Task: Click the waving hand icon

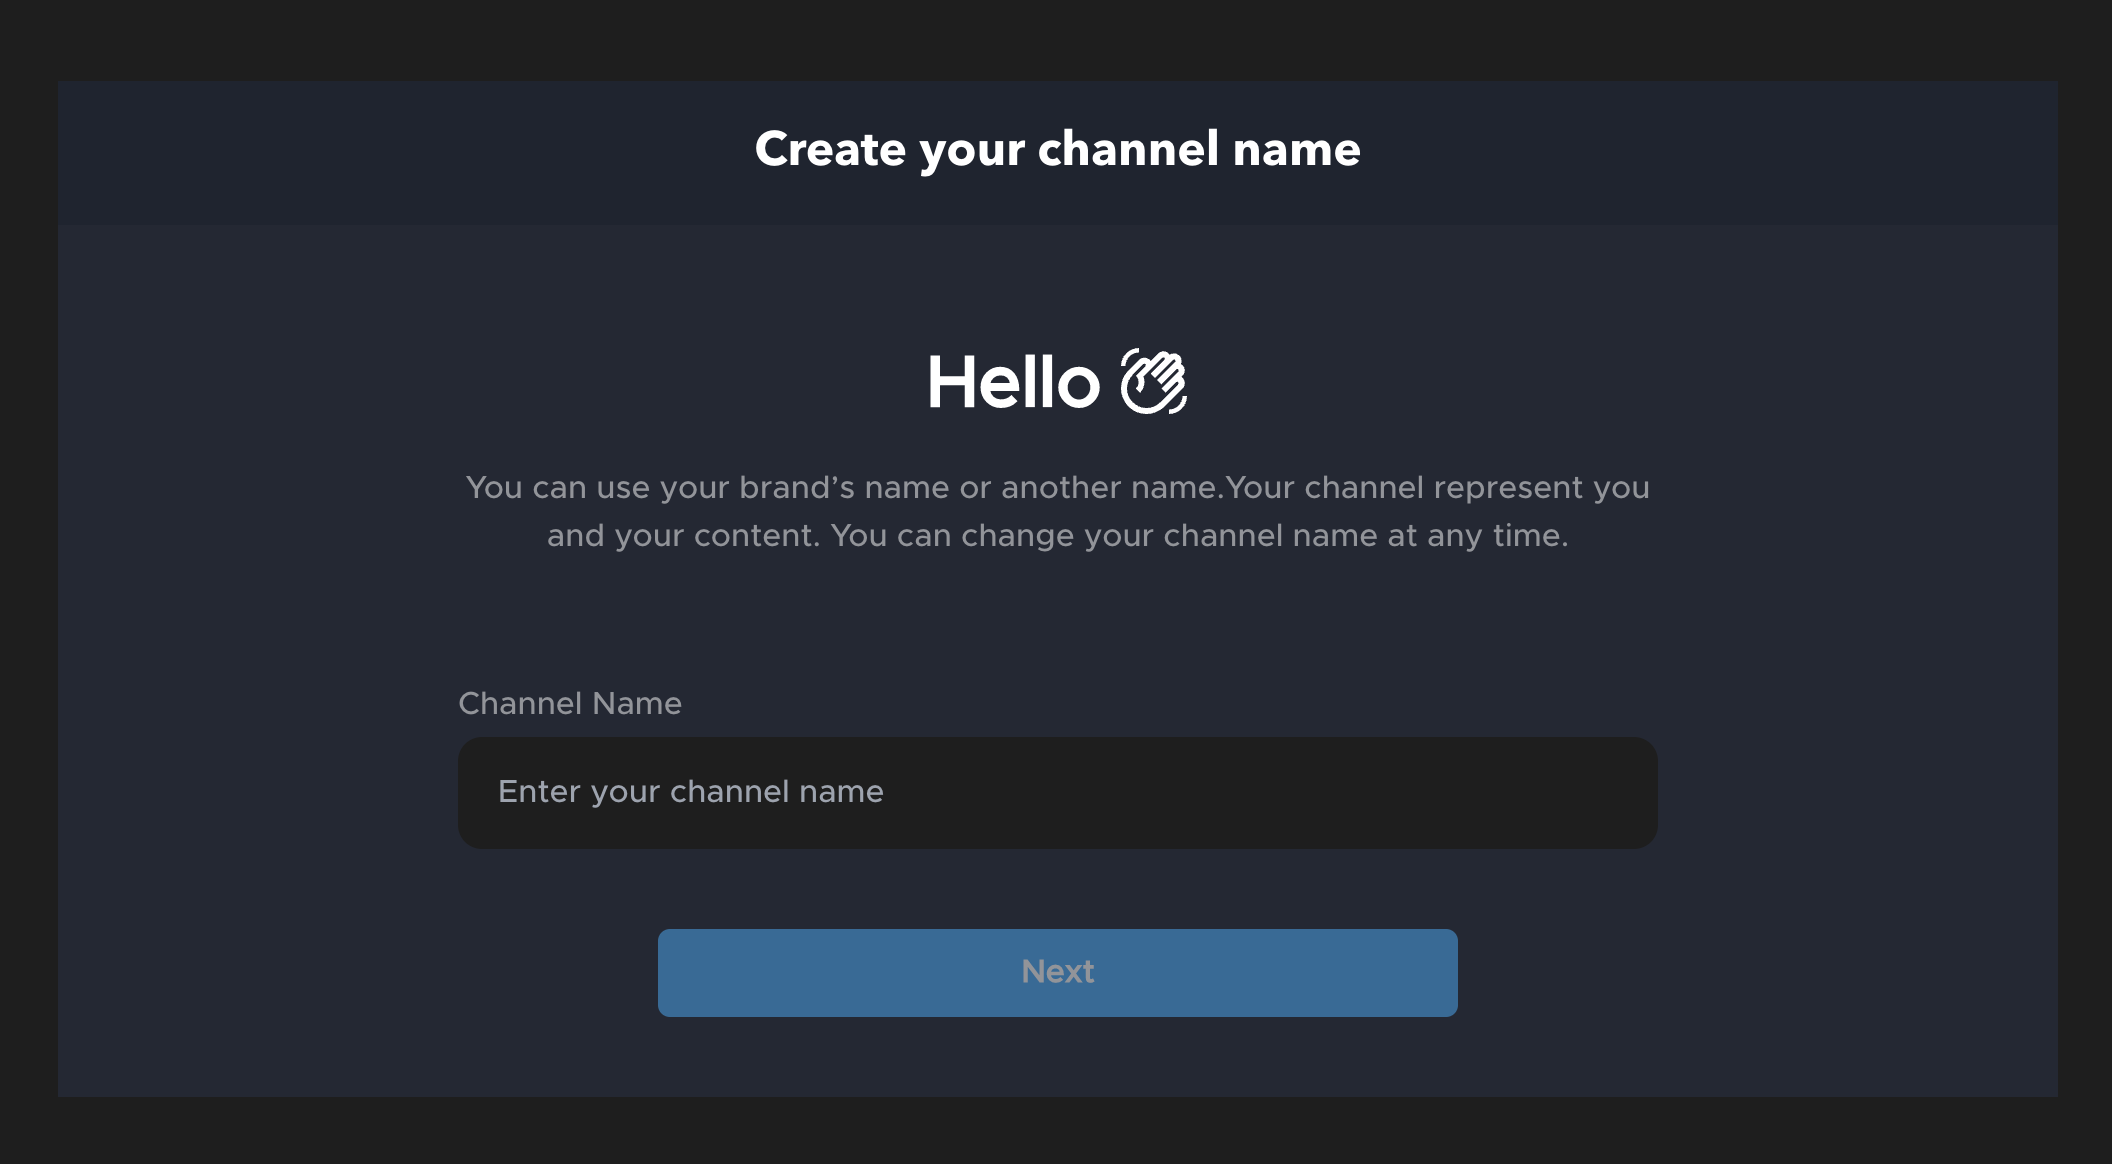Action: point(1153,381)
